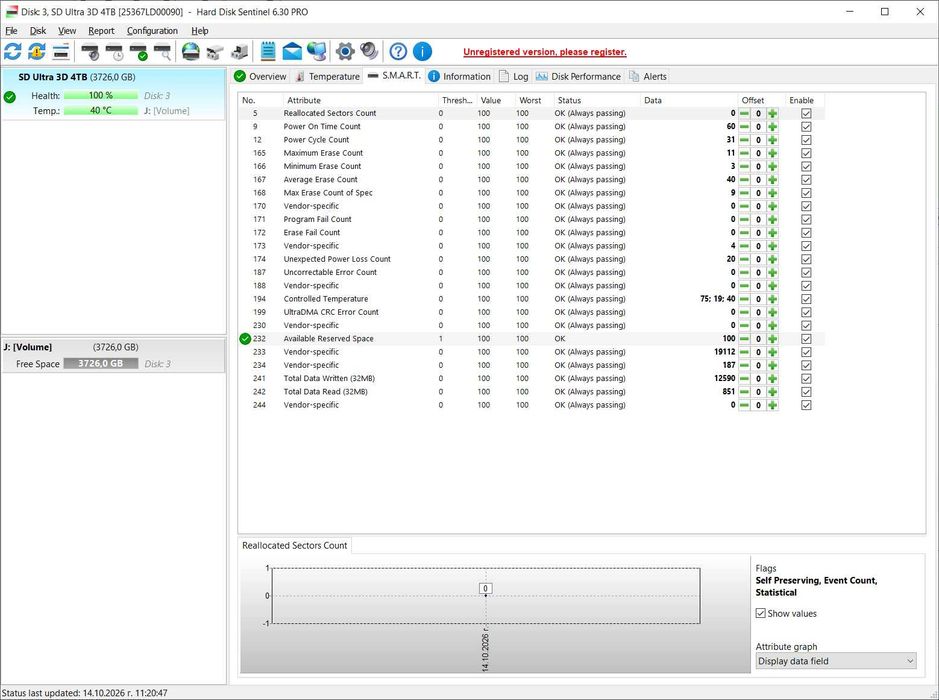Open the Alerts tab
939x700 pixels.
[647, 77]
